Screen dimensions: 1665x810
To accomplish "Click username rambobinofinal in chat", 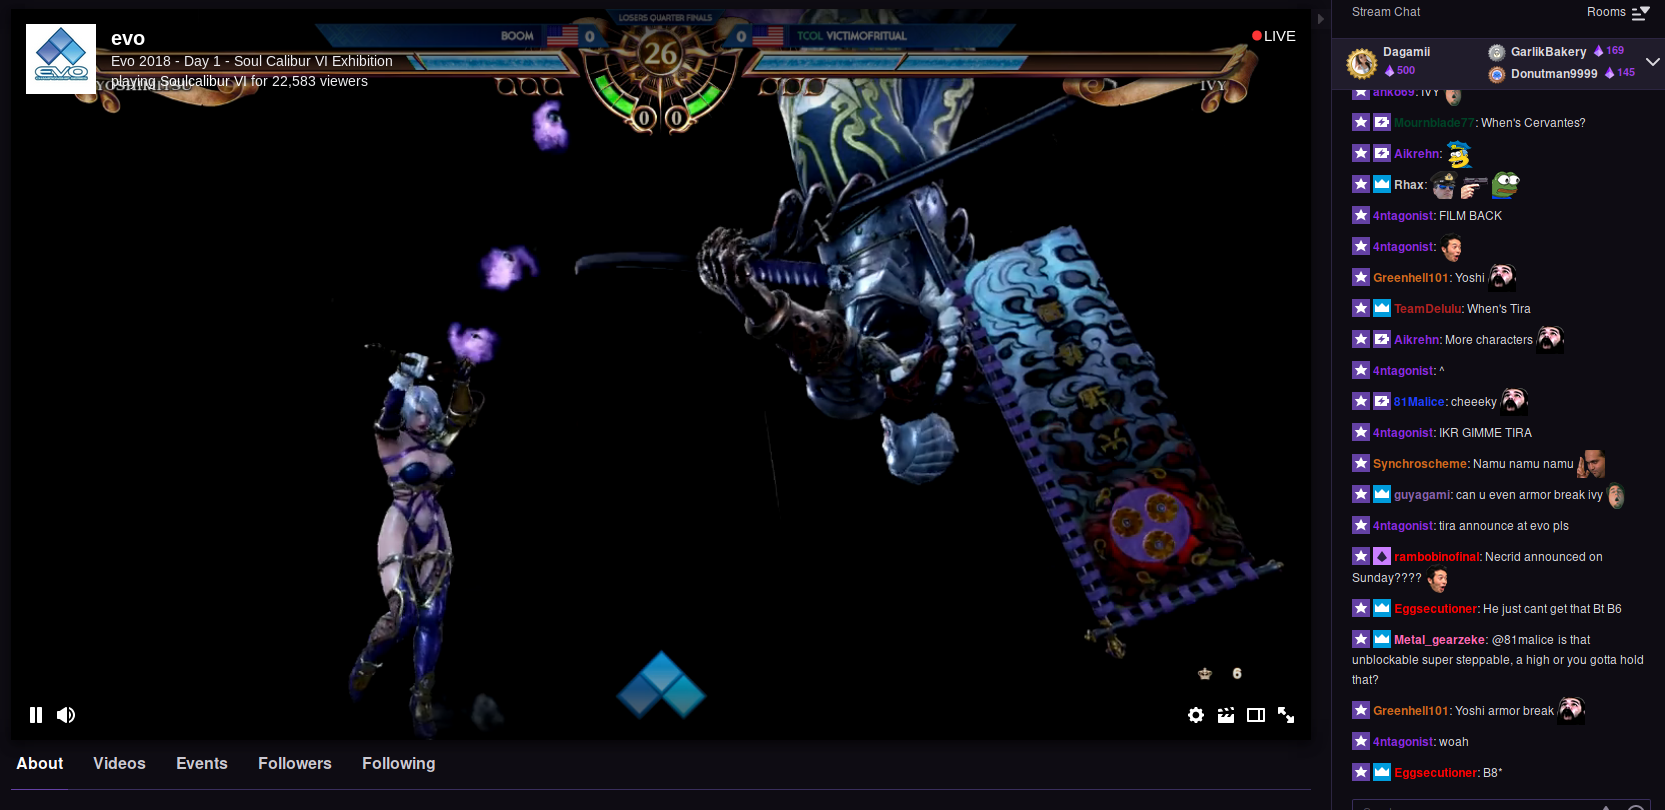I will click(x=1436, y=557).
